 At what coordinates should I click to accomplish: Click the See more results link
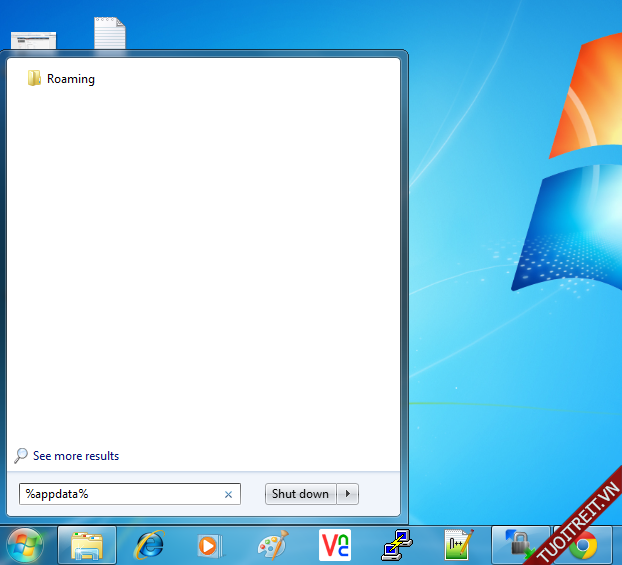coord(76,456)
